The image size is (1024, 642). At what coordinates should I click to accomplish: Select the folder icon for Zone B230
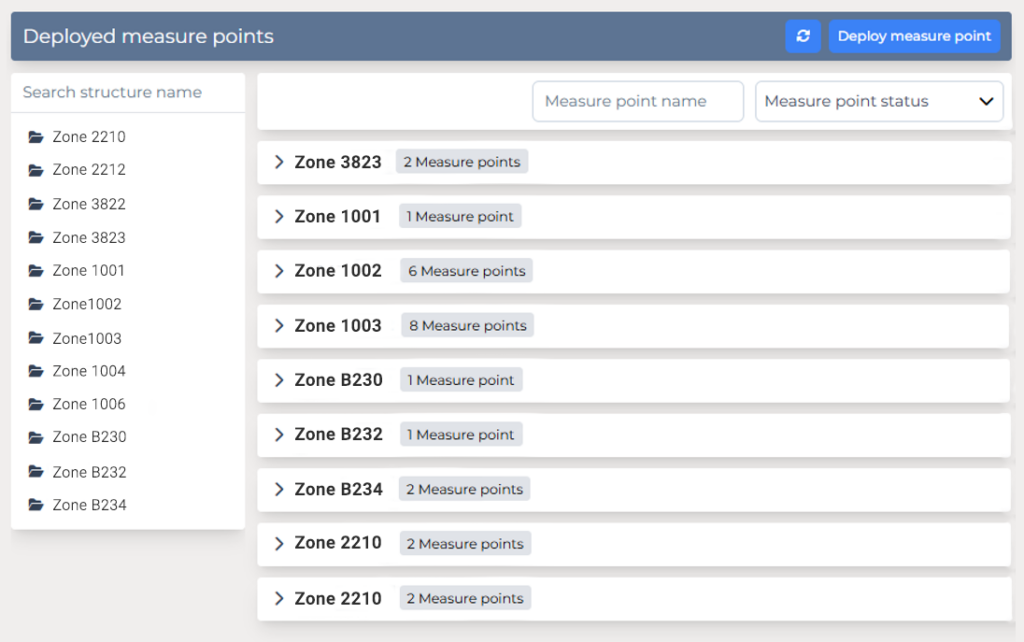pyautogui.click(x=33, y=437)
